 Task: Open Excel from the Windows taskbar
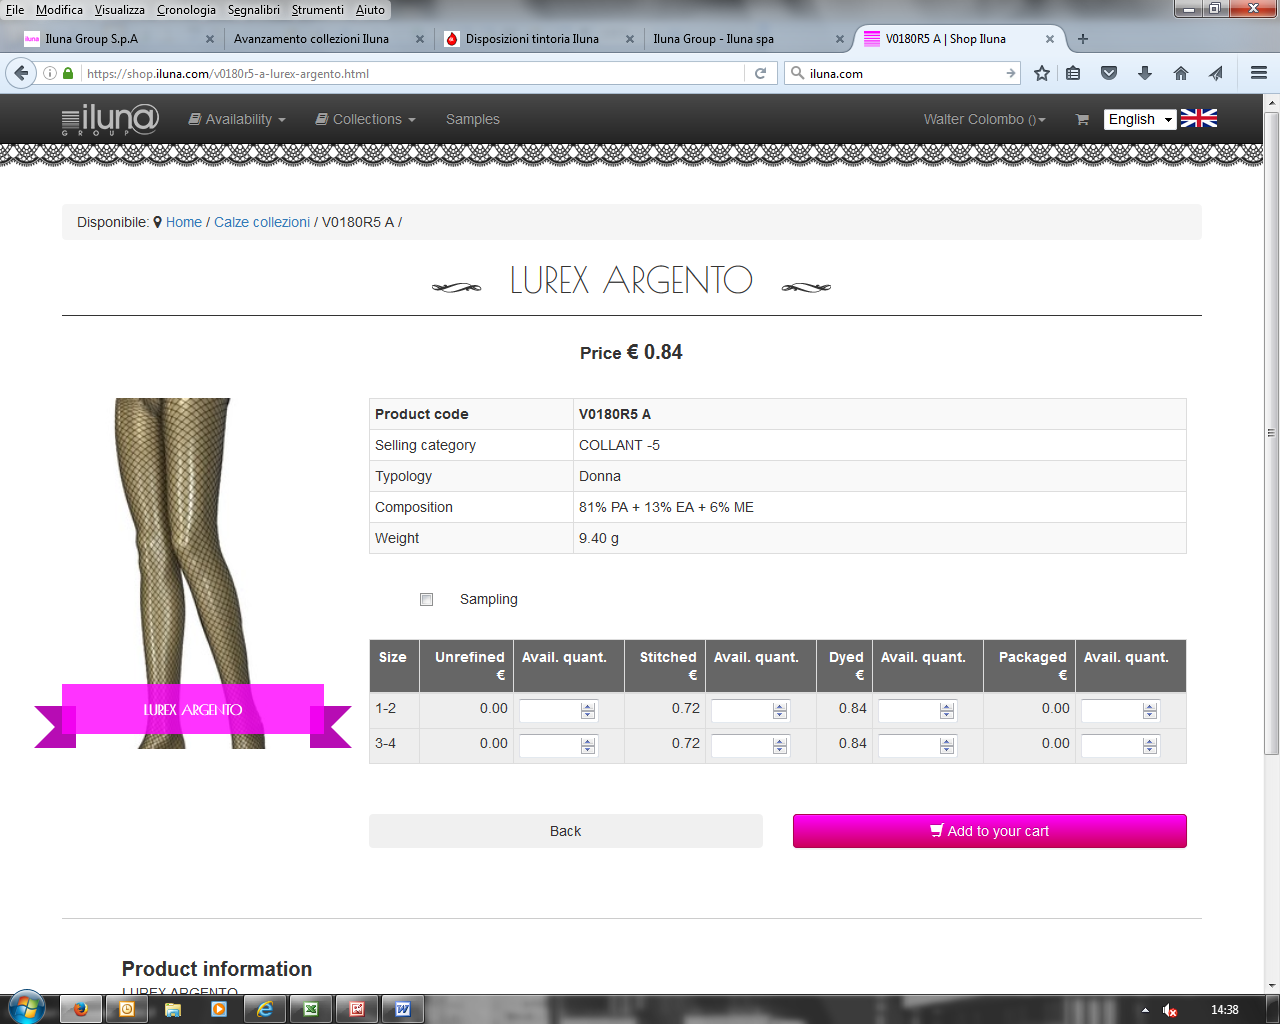point(311,1009)
